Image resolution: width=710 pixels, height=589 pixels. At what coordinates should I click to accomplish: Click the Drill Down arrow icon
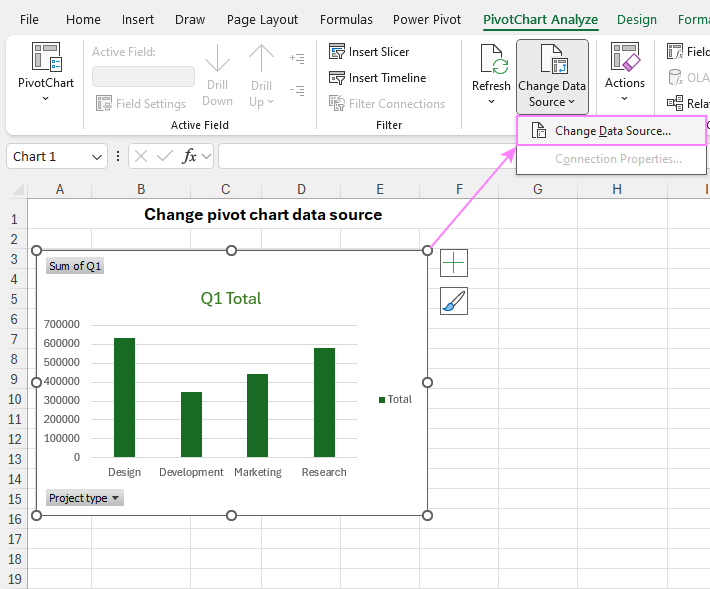pos(217,58)
